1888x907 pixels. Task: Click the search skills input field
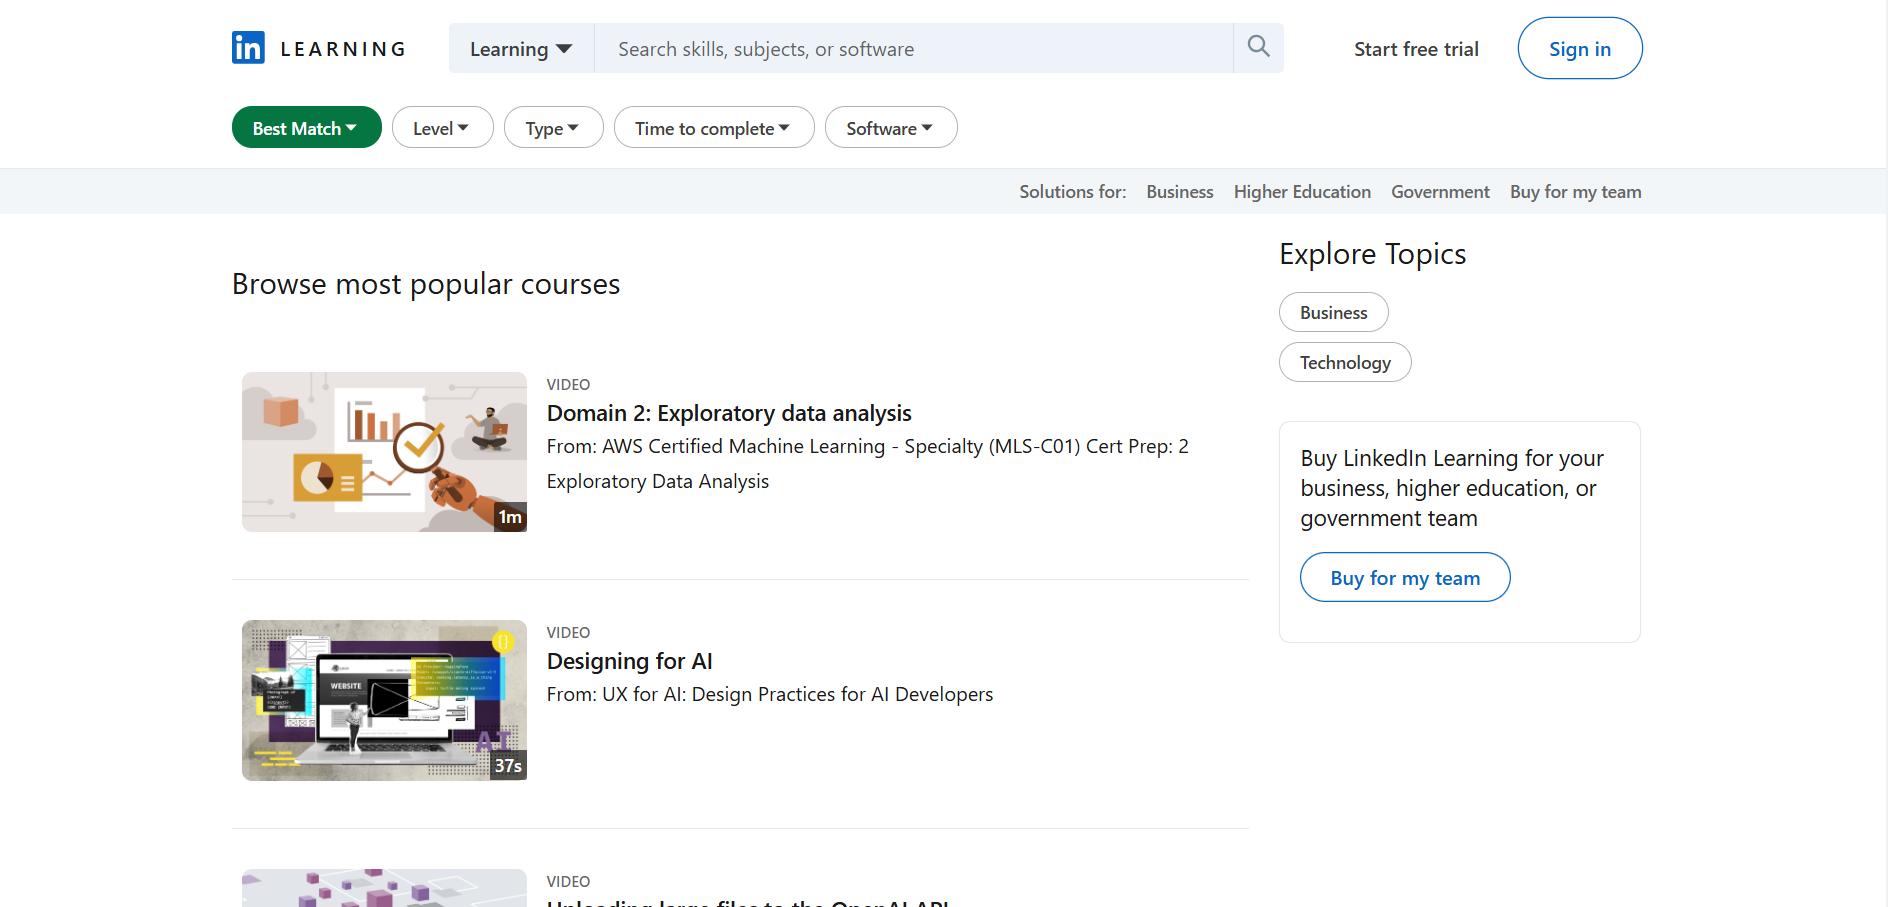pyautogui.click(x=912, y=49)
